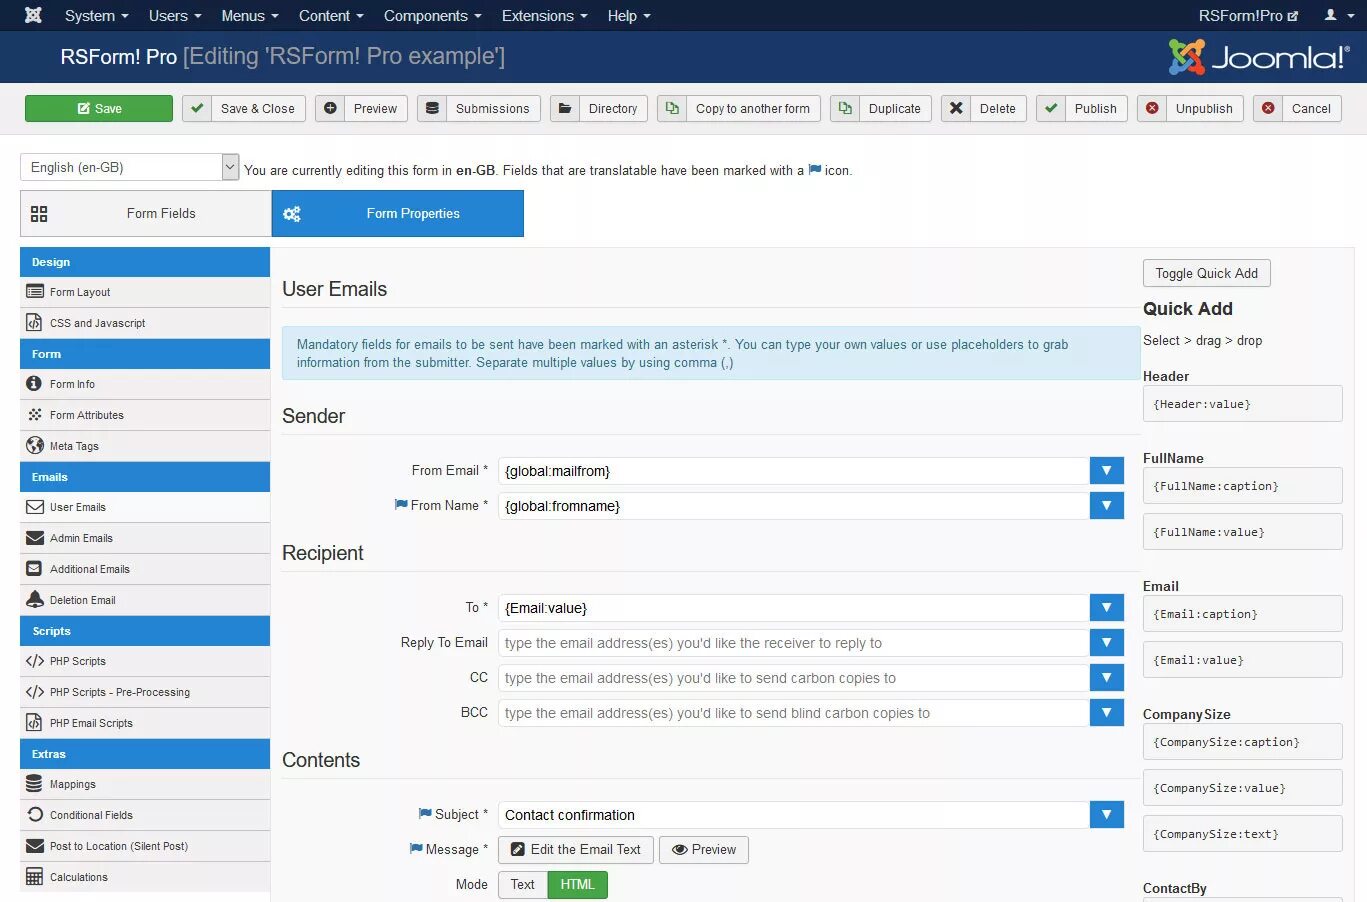Expand From Name placeholder dropdown
The height and width of the screenshot is (902, 1367).
(x=1106, y=506)
